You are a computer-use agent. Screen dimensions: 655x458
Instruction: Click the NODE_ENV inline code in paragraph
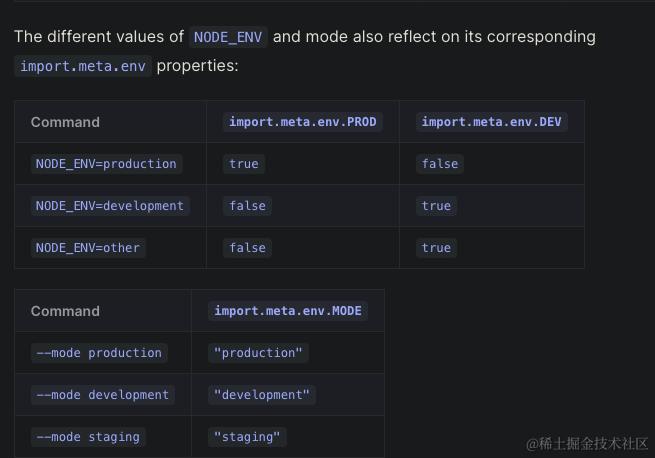[x=228, y=37]
